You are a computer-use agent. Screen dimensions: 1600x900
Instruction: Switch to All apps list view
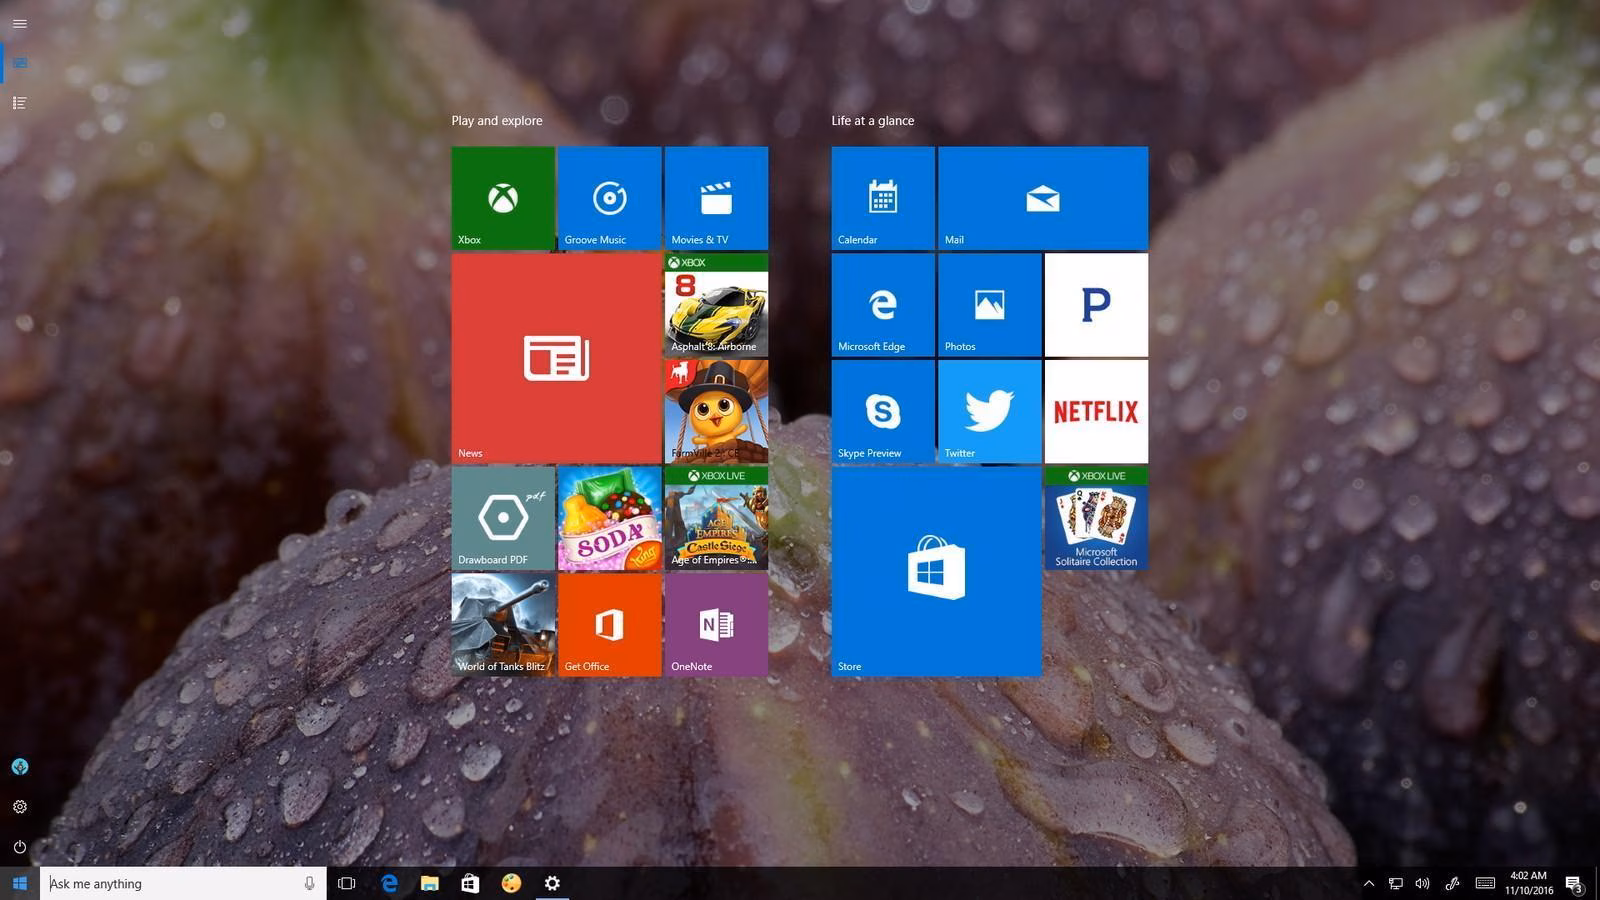[x=20, y=103]
